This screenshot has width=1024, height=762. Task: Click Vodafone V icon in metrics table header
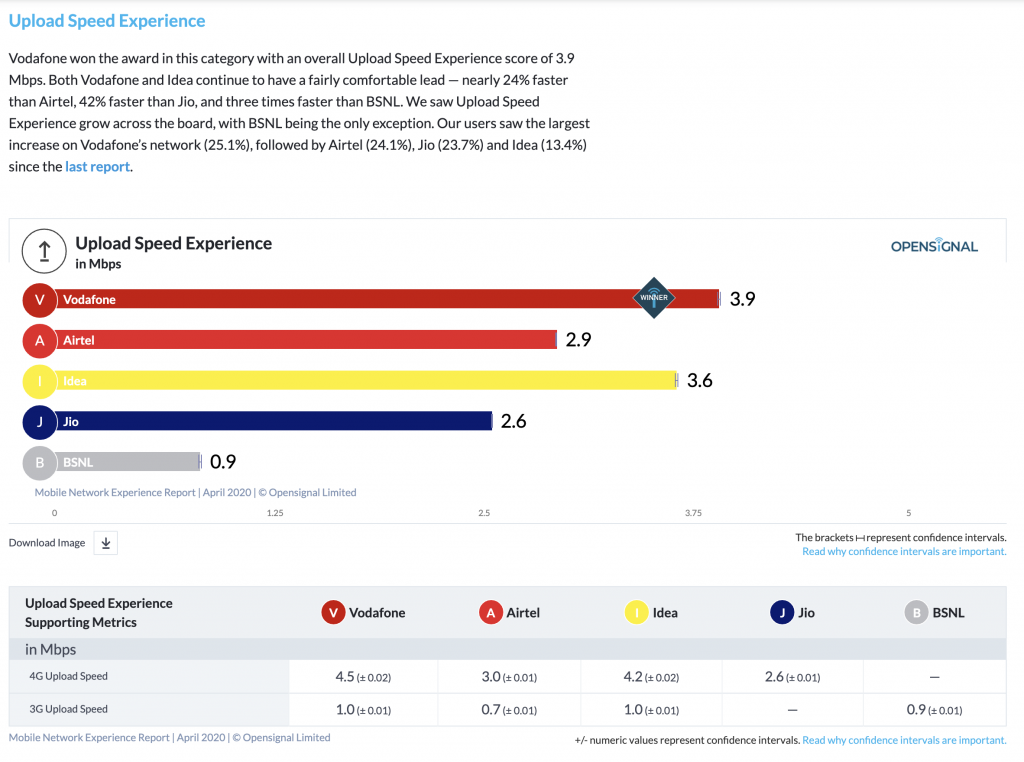[x=333, y=612]
